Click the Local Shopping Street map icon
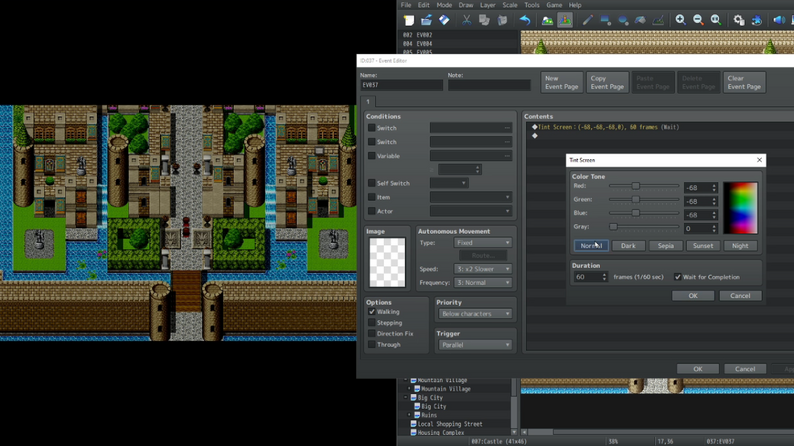This screenshot has height=446, width=794. coord(414,424)
